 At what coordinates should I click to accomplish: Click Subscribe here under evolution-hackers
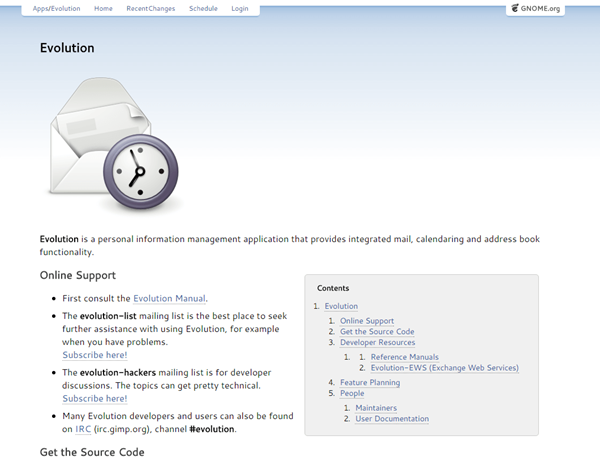[95, 398]
